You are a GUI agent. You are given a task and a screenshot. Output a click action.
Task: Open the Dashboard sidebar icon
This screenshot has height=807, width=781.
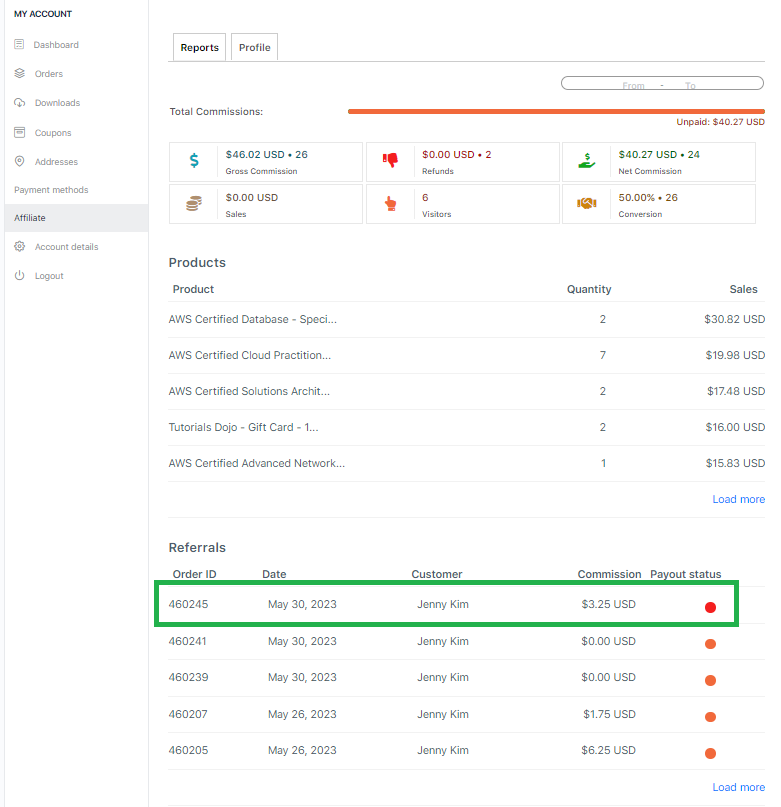(x=18, y=44)
